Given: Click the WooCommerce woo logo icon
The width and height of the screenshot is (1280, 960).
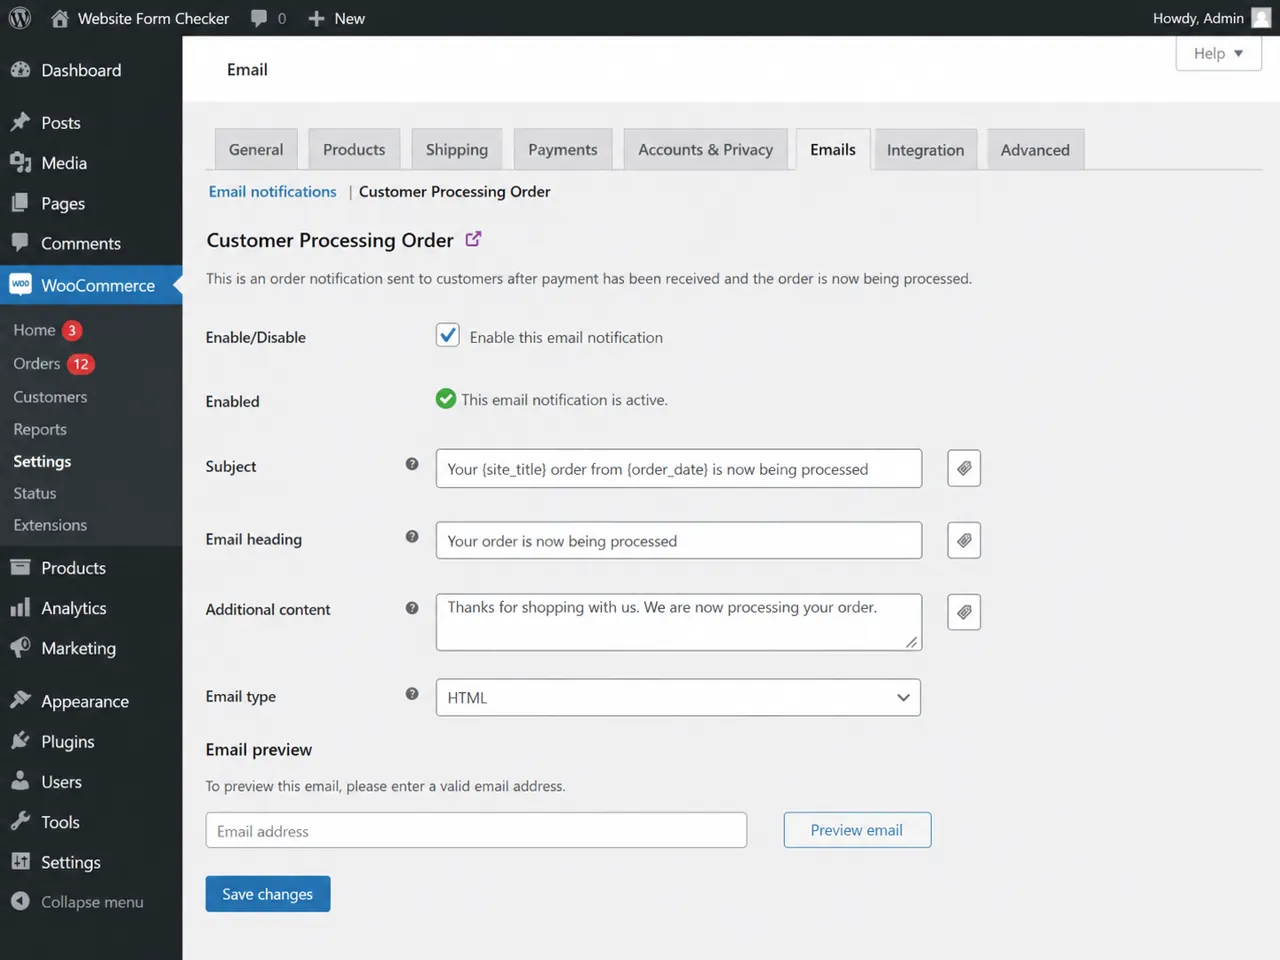Looking at the screenshot, I should (x=20, y=284).
